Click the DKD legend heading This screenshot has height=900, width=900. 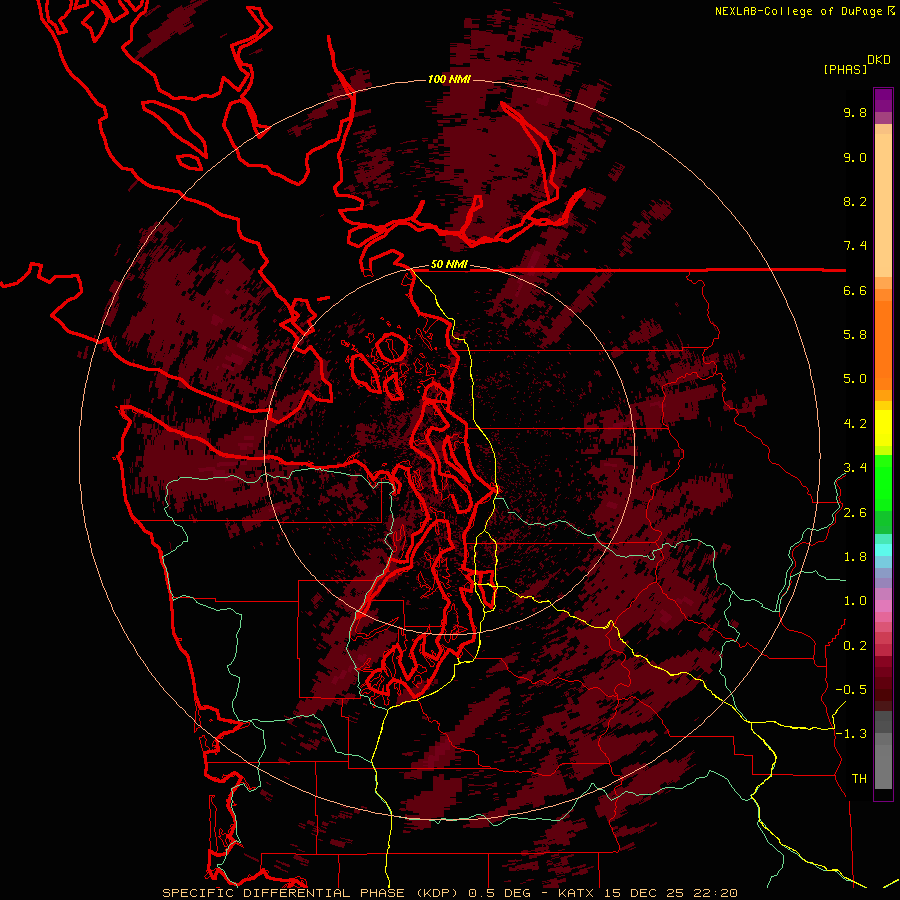pos(879,60)
